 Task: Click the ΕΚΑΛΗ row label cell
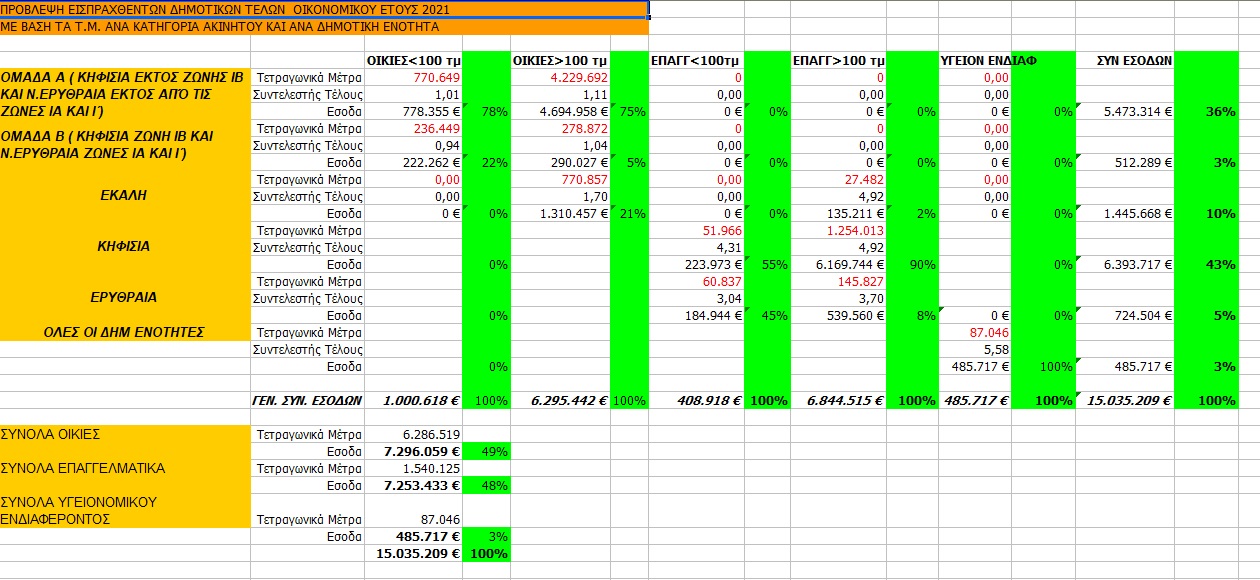[124, 196]
